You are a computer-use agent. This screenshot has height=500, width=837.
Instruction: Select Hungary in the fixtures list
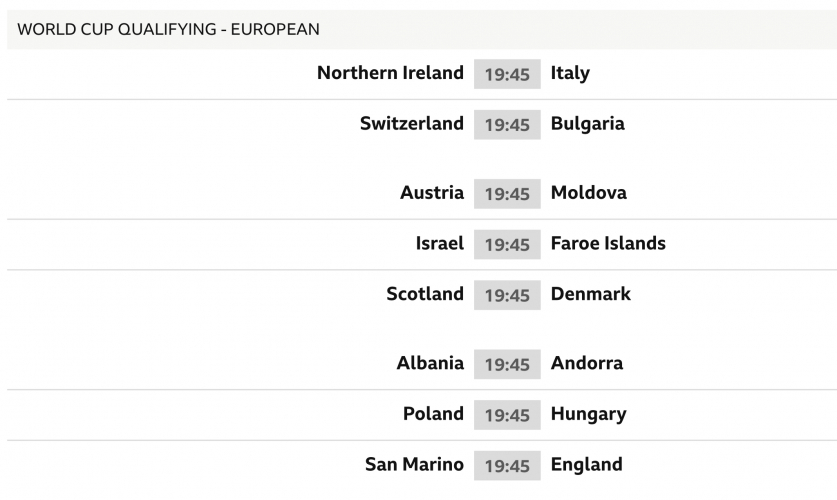click(x=588, y=414)
